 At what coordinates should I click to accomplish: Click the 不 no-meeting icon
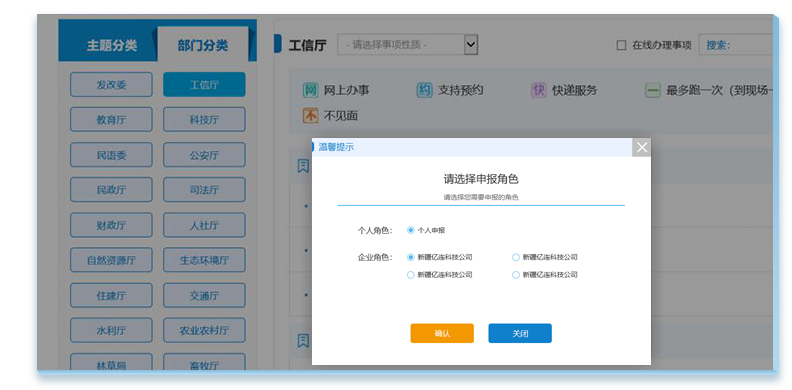coord(310,116)
